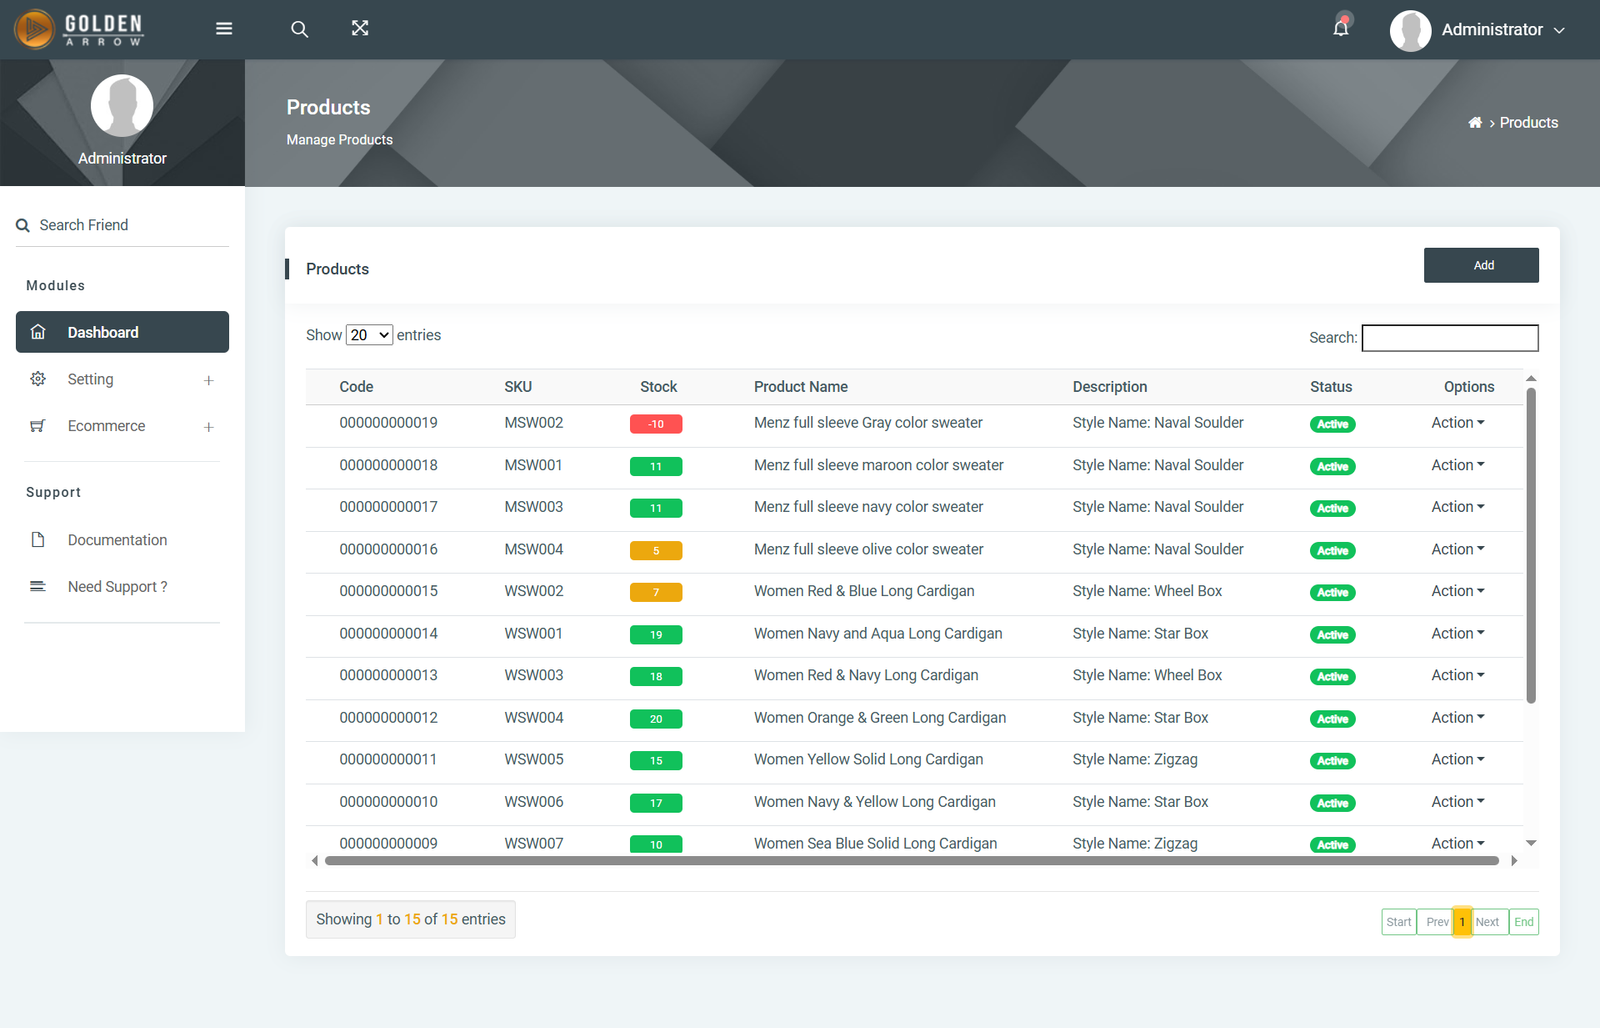Open the Show entries count dropdown
The image size is (1600, 1028).
click(x=369, y=335)
